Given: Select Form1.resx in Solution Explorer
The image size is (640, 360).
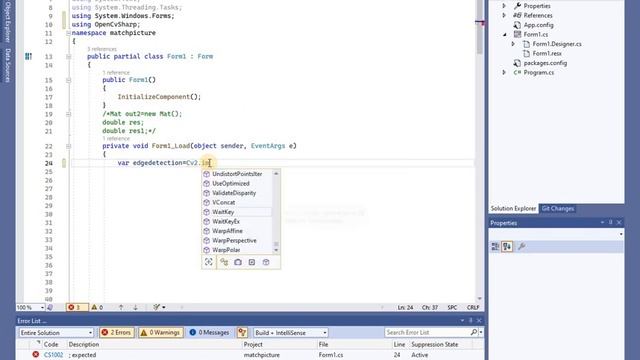Looking at the screenshot, I should tap(547, 53).
